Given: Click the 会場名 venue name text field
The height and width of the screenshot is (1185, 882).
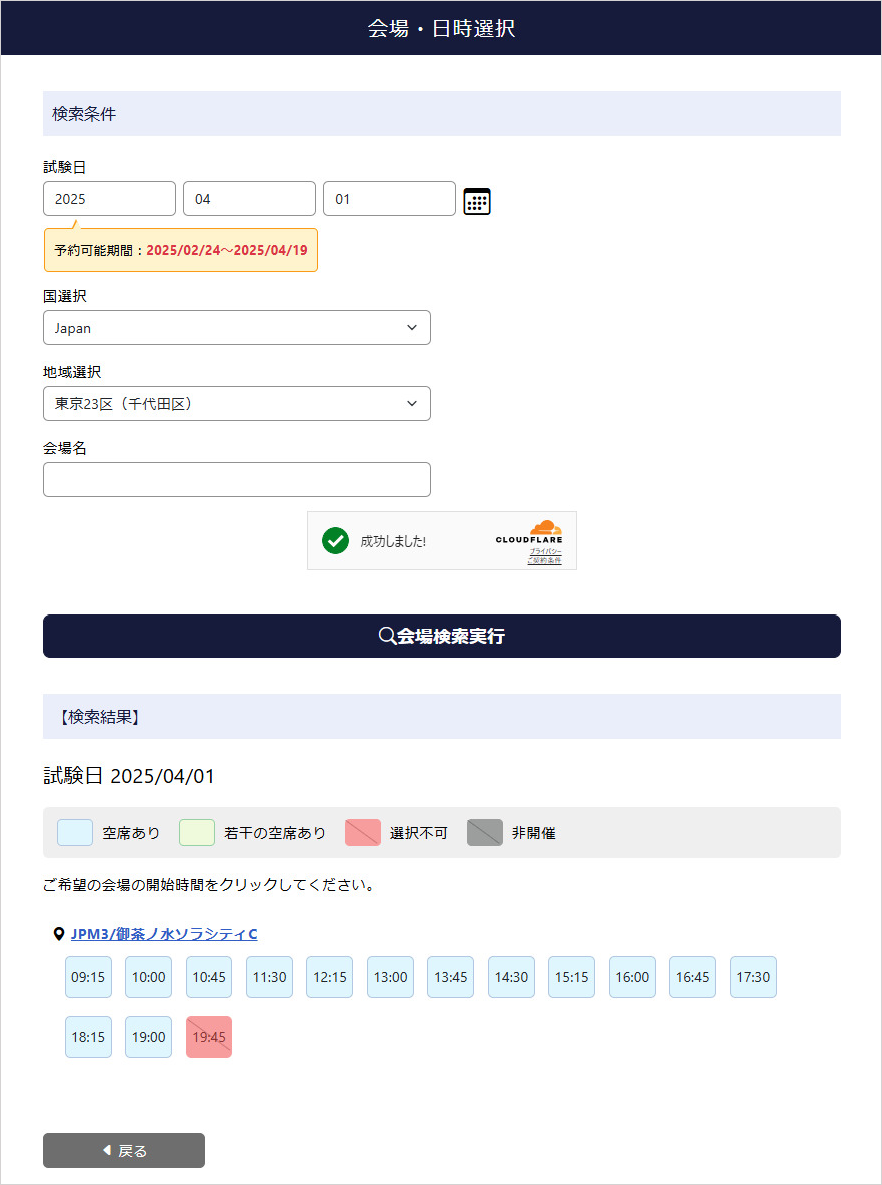Looking at the screenshot, I should 237,480.
